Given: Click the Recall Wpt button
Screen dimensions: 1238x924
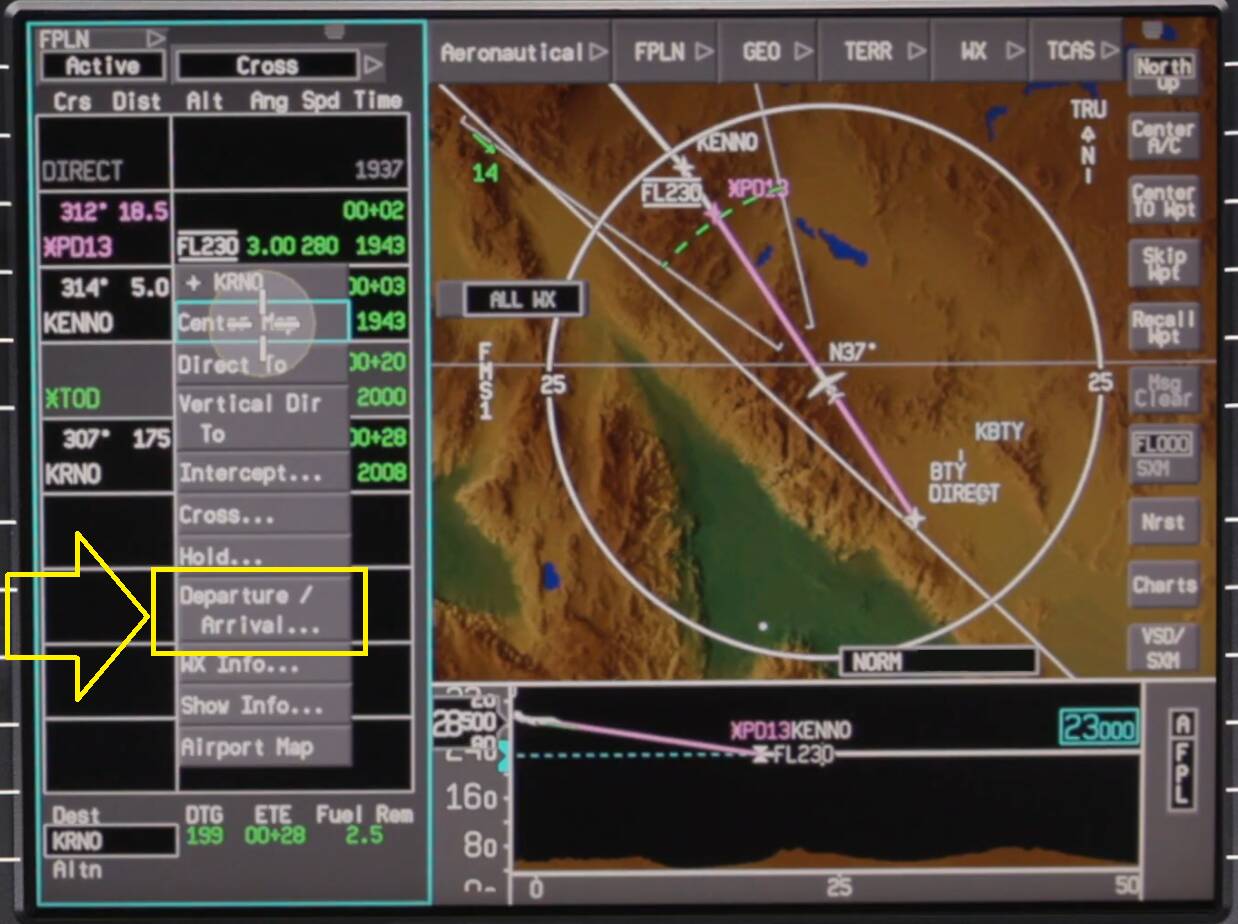Looking at the screenshot, I should pos(1163,327).
